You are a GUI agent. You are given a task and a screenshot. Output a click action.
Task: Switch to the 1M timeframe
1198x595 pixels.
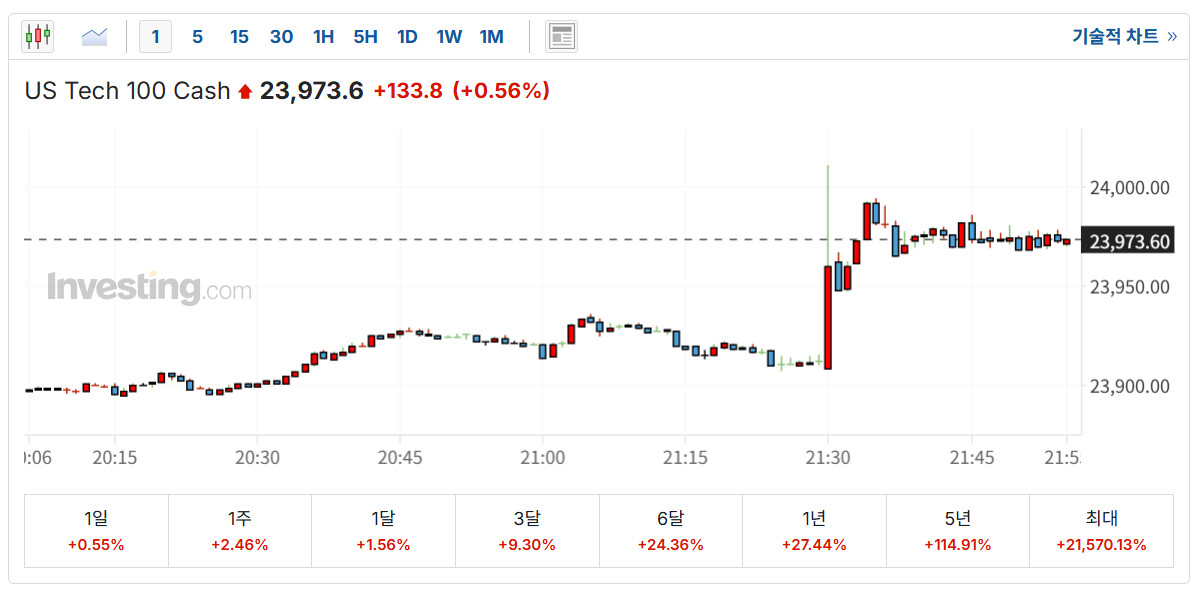(x=491, y=37)
